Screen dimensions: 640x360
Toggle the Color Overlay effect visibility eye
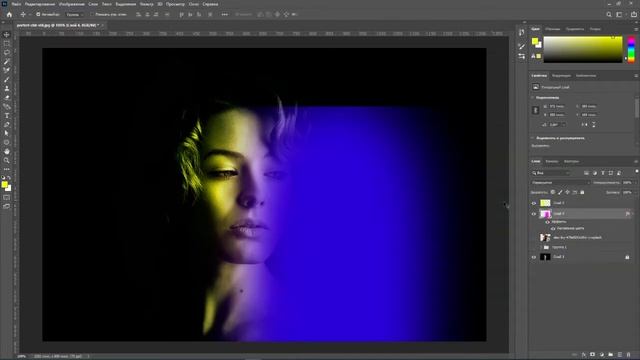coord(553,229)
